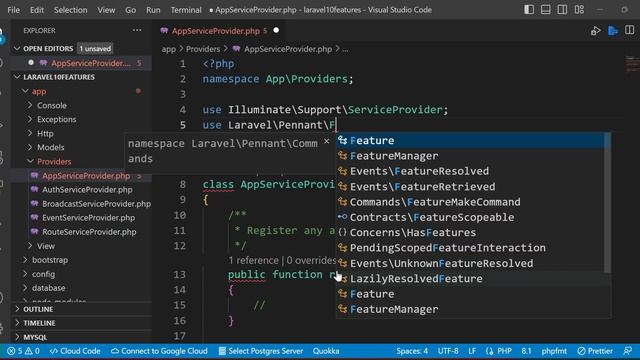Choose Events\FeatureResolved suggestion
Screen dimensions: 640x360
click(471, 171)
